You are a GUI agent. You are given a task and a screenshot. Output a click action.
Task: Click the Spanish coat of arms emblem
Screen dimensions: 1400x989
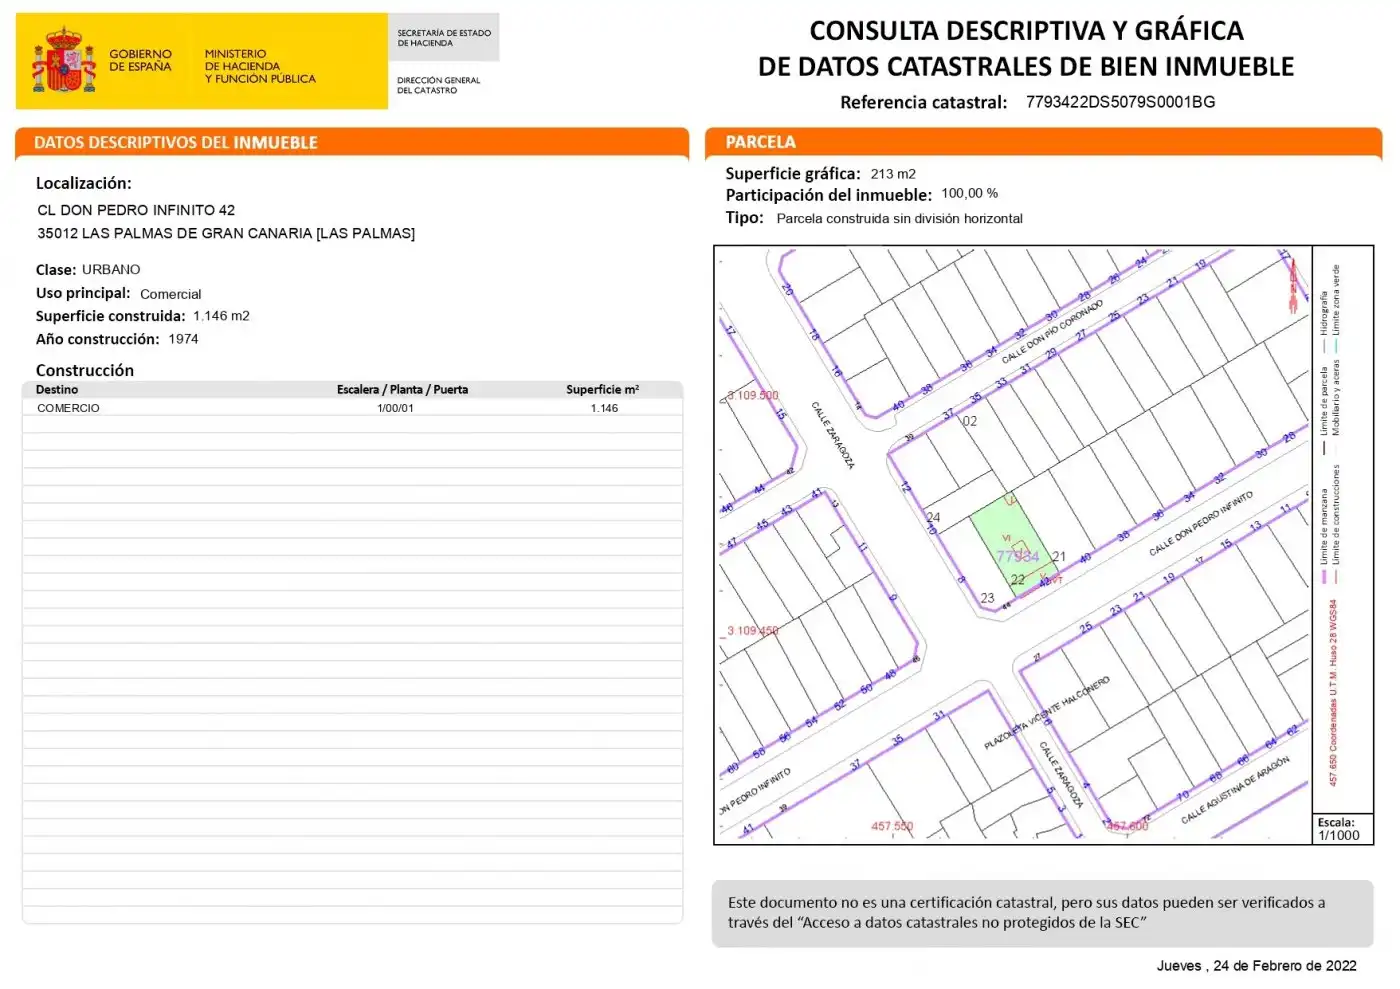64,61
